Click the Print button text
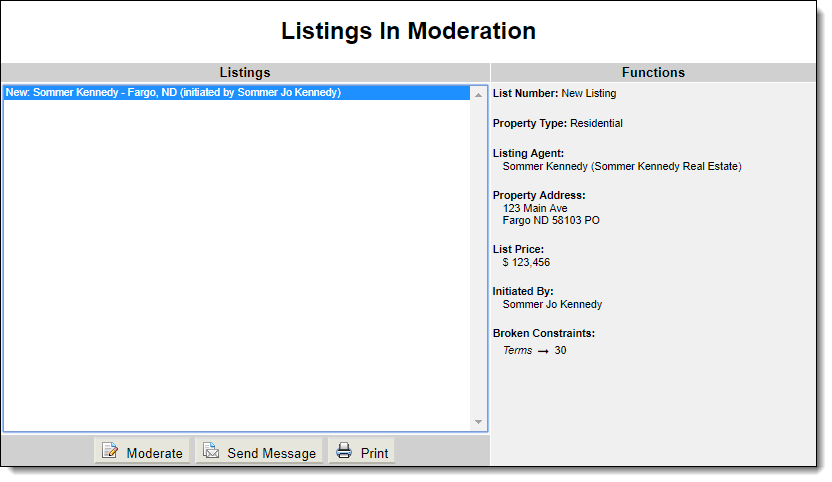 pyautogui.click(x=375, y=453)
